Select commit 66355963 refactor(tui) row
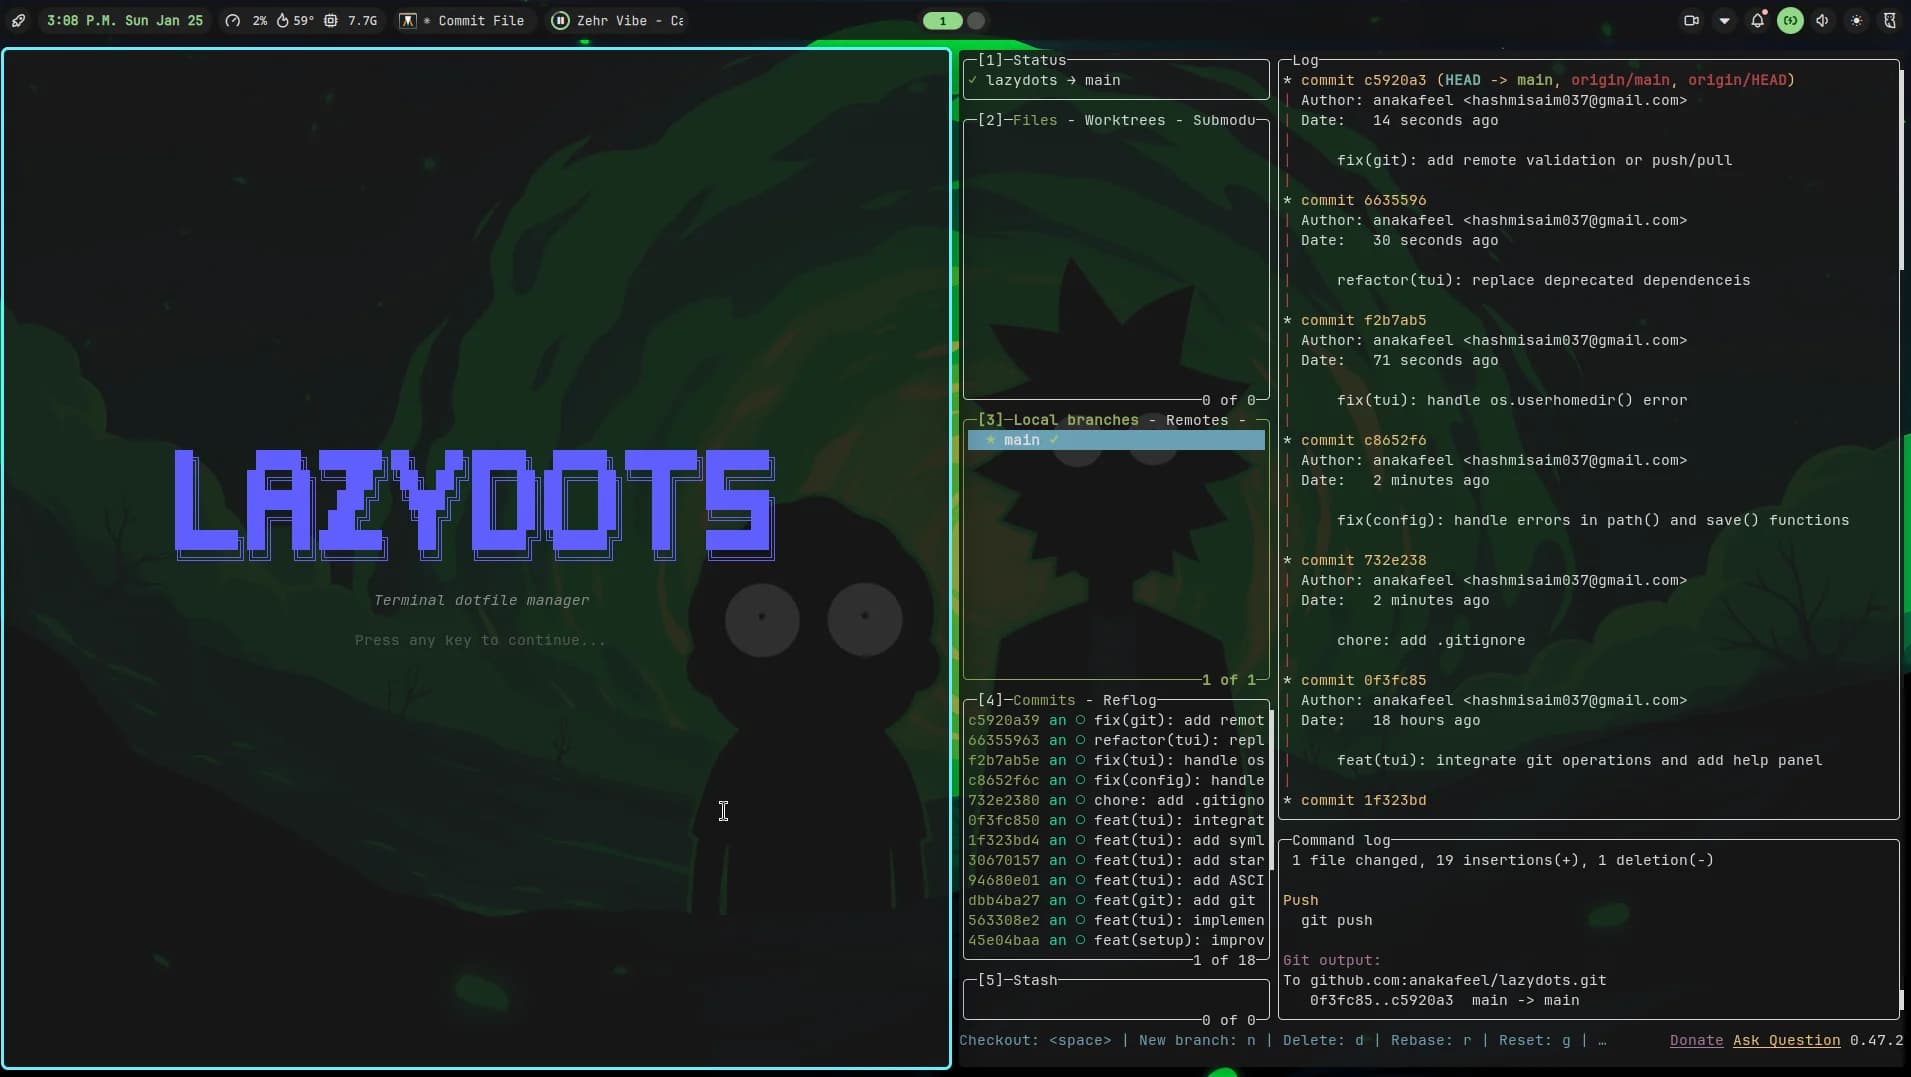The image size is (1911, 1077). (1116, 740)
